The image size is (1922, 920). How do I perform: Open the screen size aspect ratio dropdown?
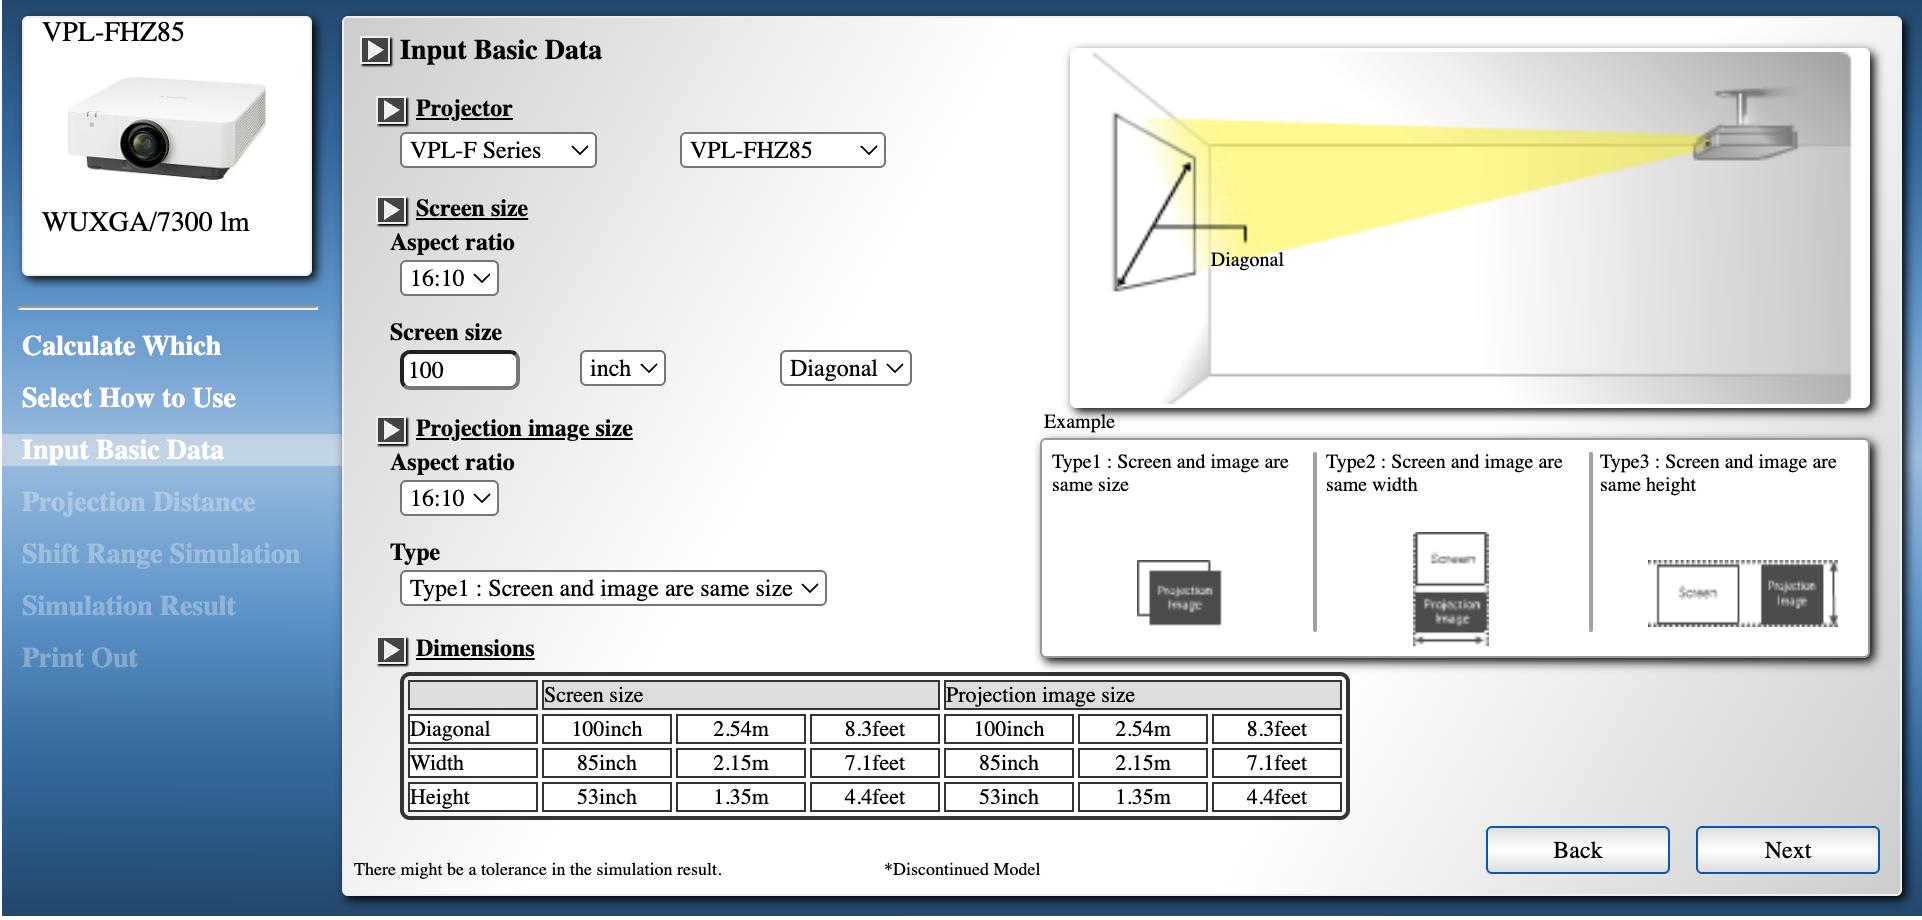tap(449, 278)
